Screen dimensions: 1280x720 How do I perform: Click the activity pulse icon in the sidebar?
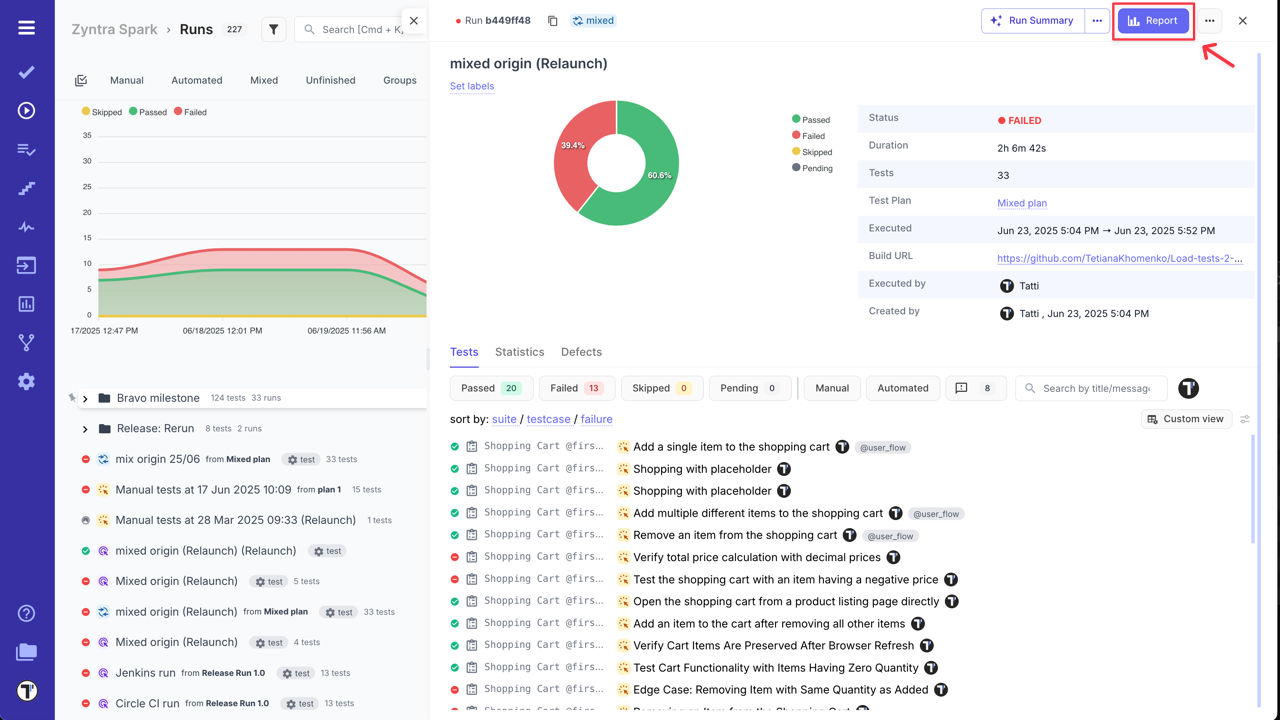tap(26, 226)
